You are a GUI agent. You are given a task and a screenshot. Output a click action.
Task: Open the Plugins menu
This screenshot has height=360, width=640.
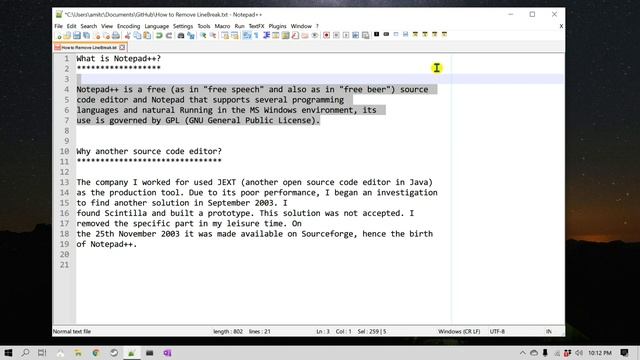278,26
